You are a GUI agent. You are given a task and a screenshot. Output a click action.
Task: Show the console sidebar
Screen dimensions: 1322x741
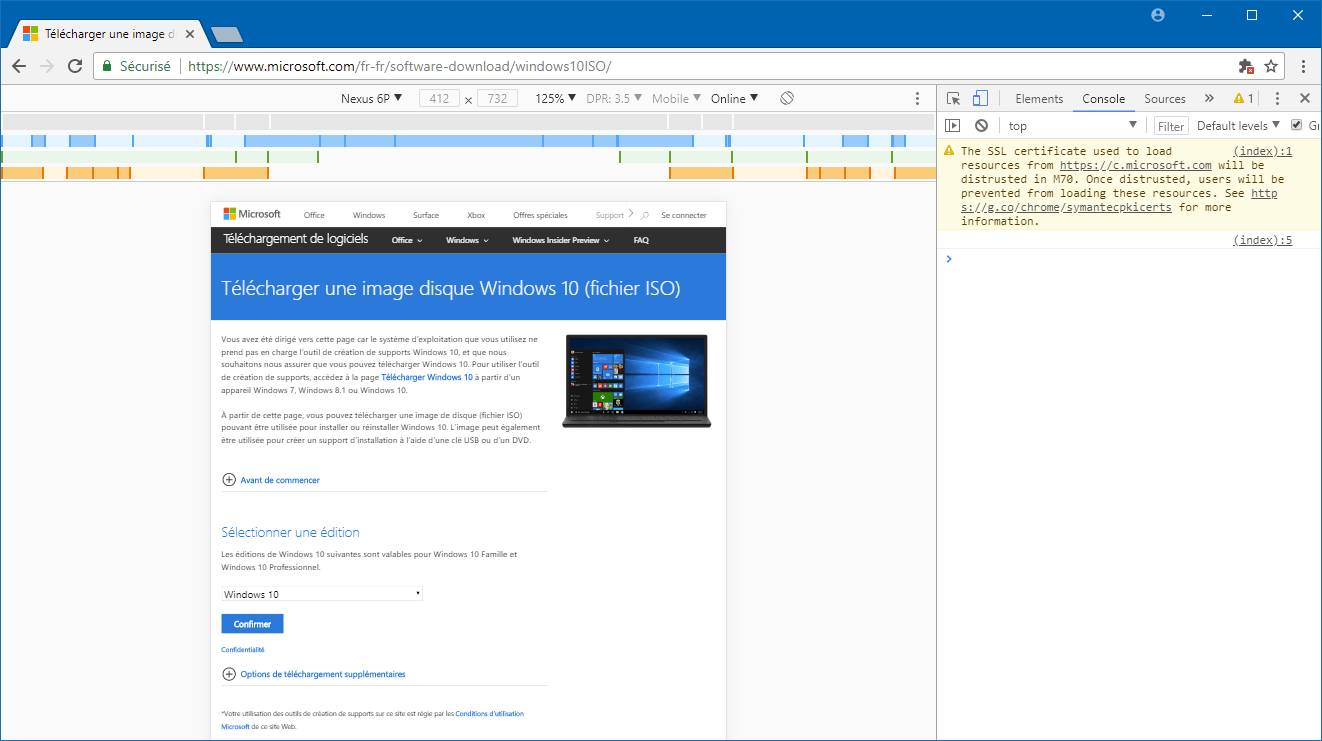pyautogui.click(x=953, y=125)
